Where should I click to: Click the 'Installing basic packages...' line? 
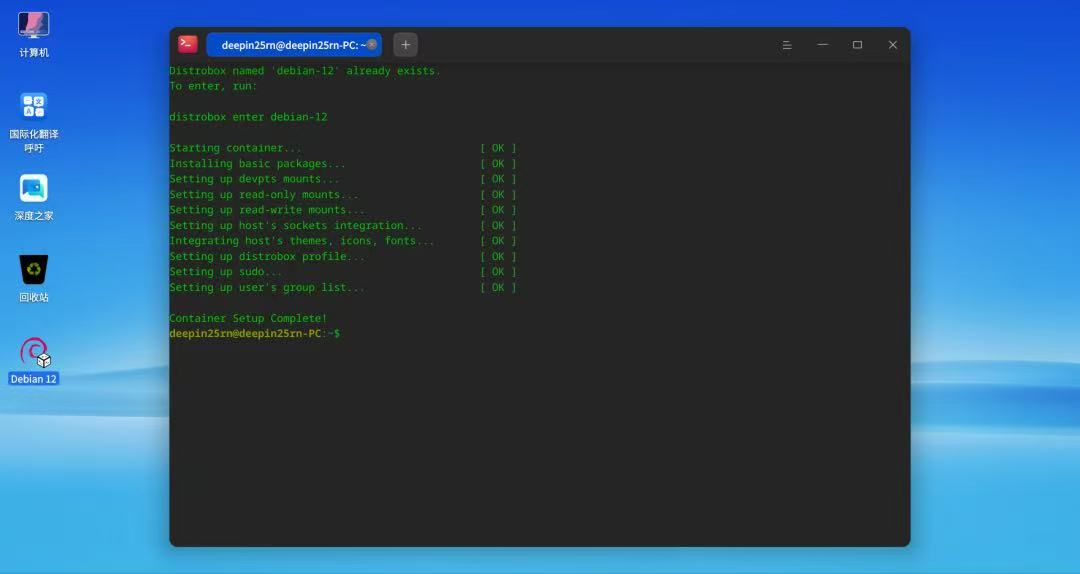258,164
